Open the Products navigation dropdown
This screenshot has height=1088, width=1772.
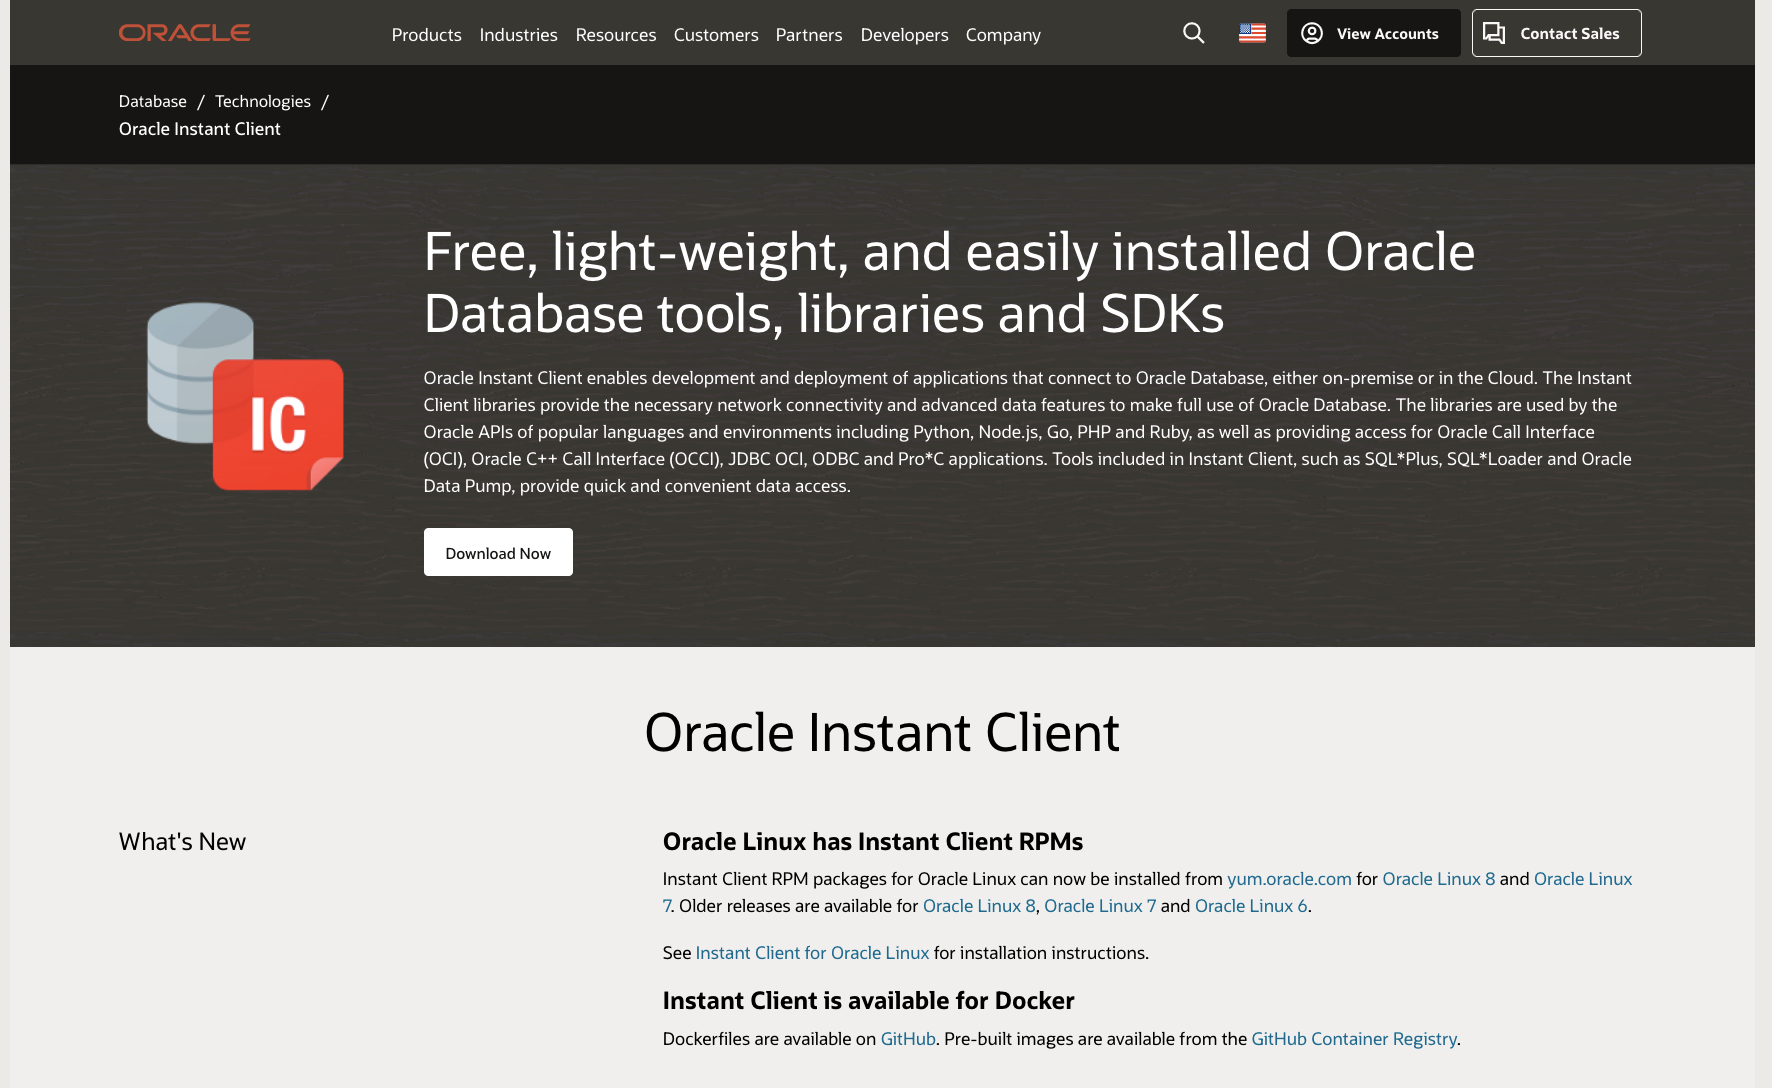(x=426, y=35)
